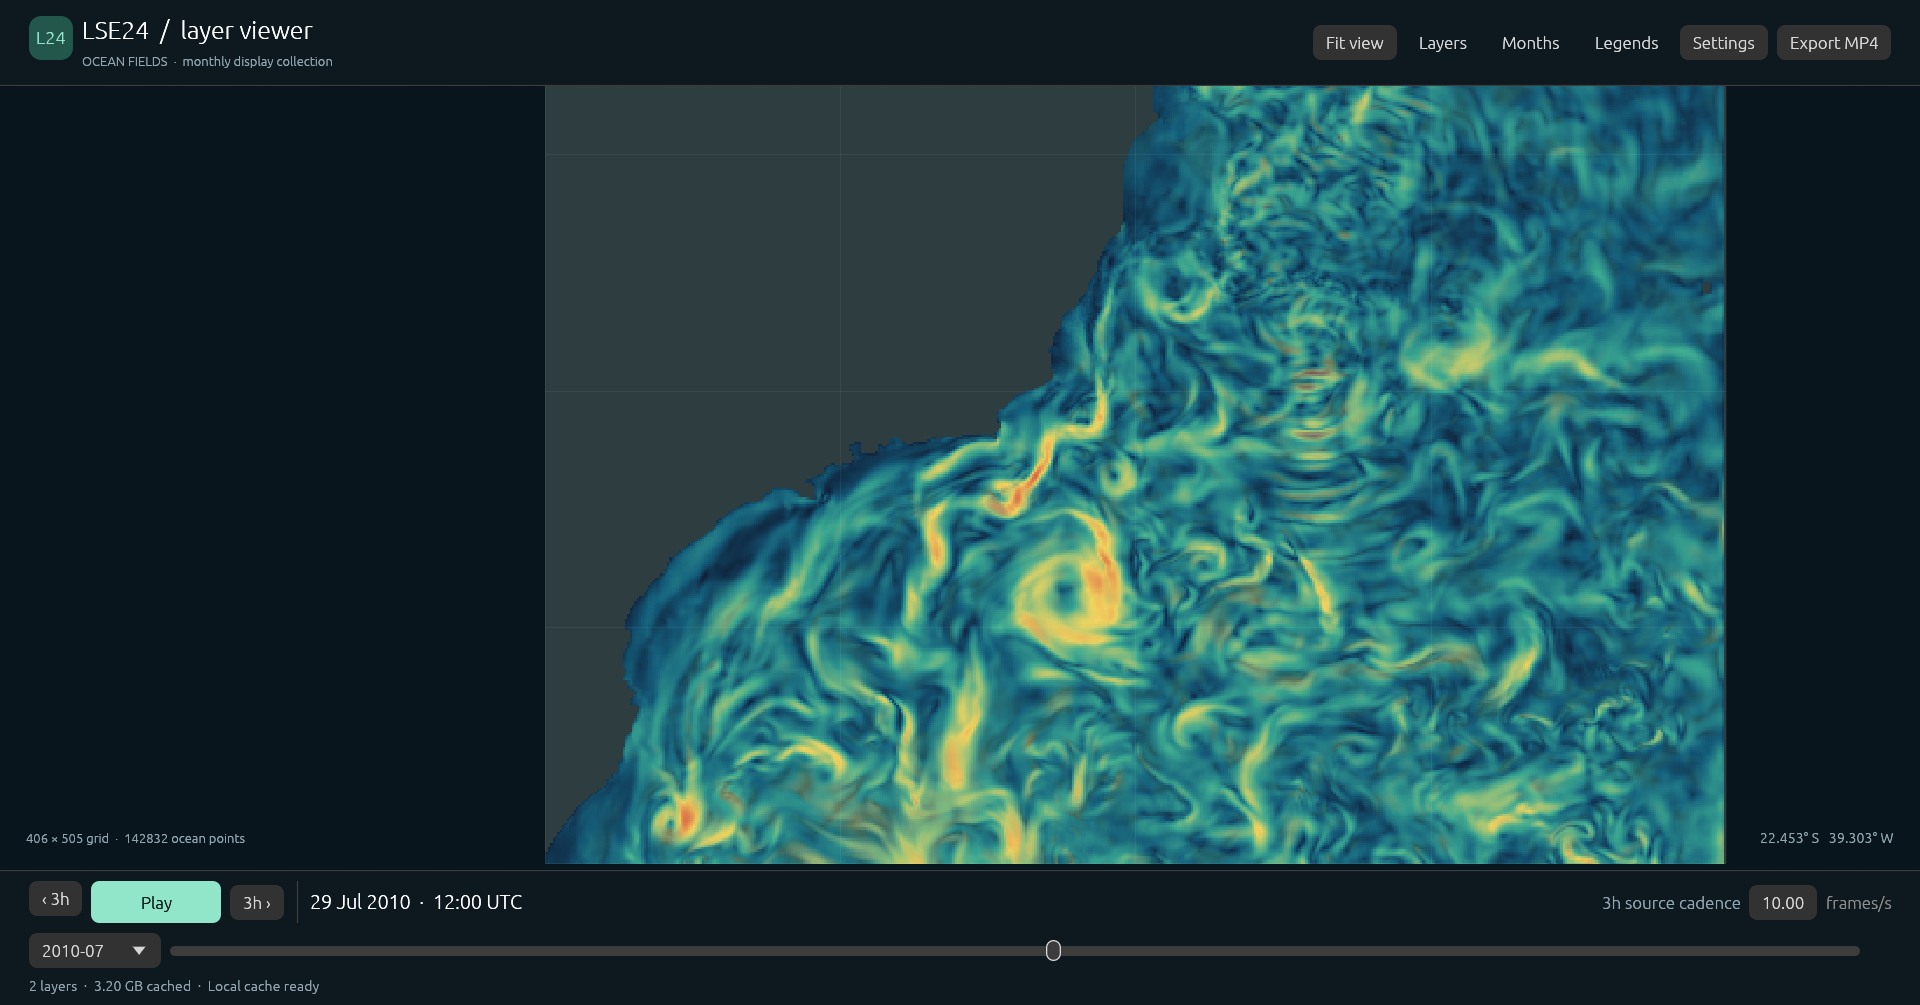This screenshot has width=1920, height=1005.
Task: Click the Local cache ready status
Action: click(x=263, y=986)
